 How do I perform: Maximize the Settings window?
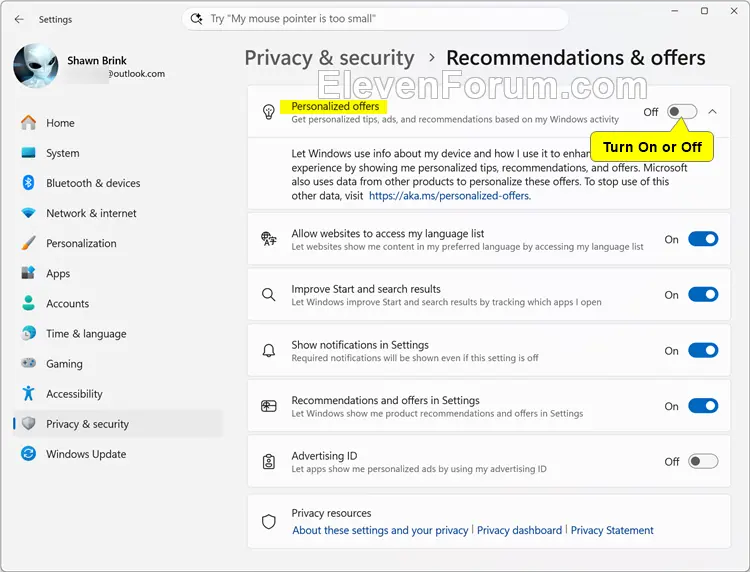tap(705, 11)
